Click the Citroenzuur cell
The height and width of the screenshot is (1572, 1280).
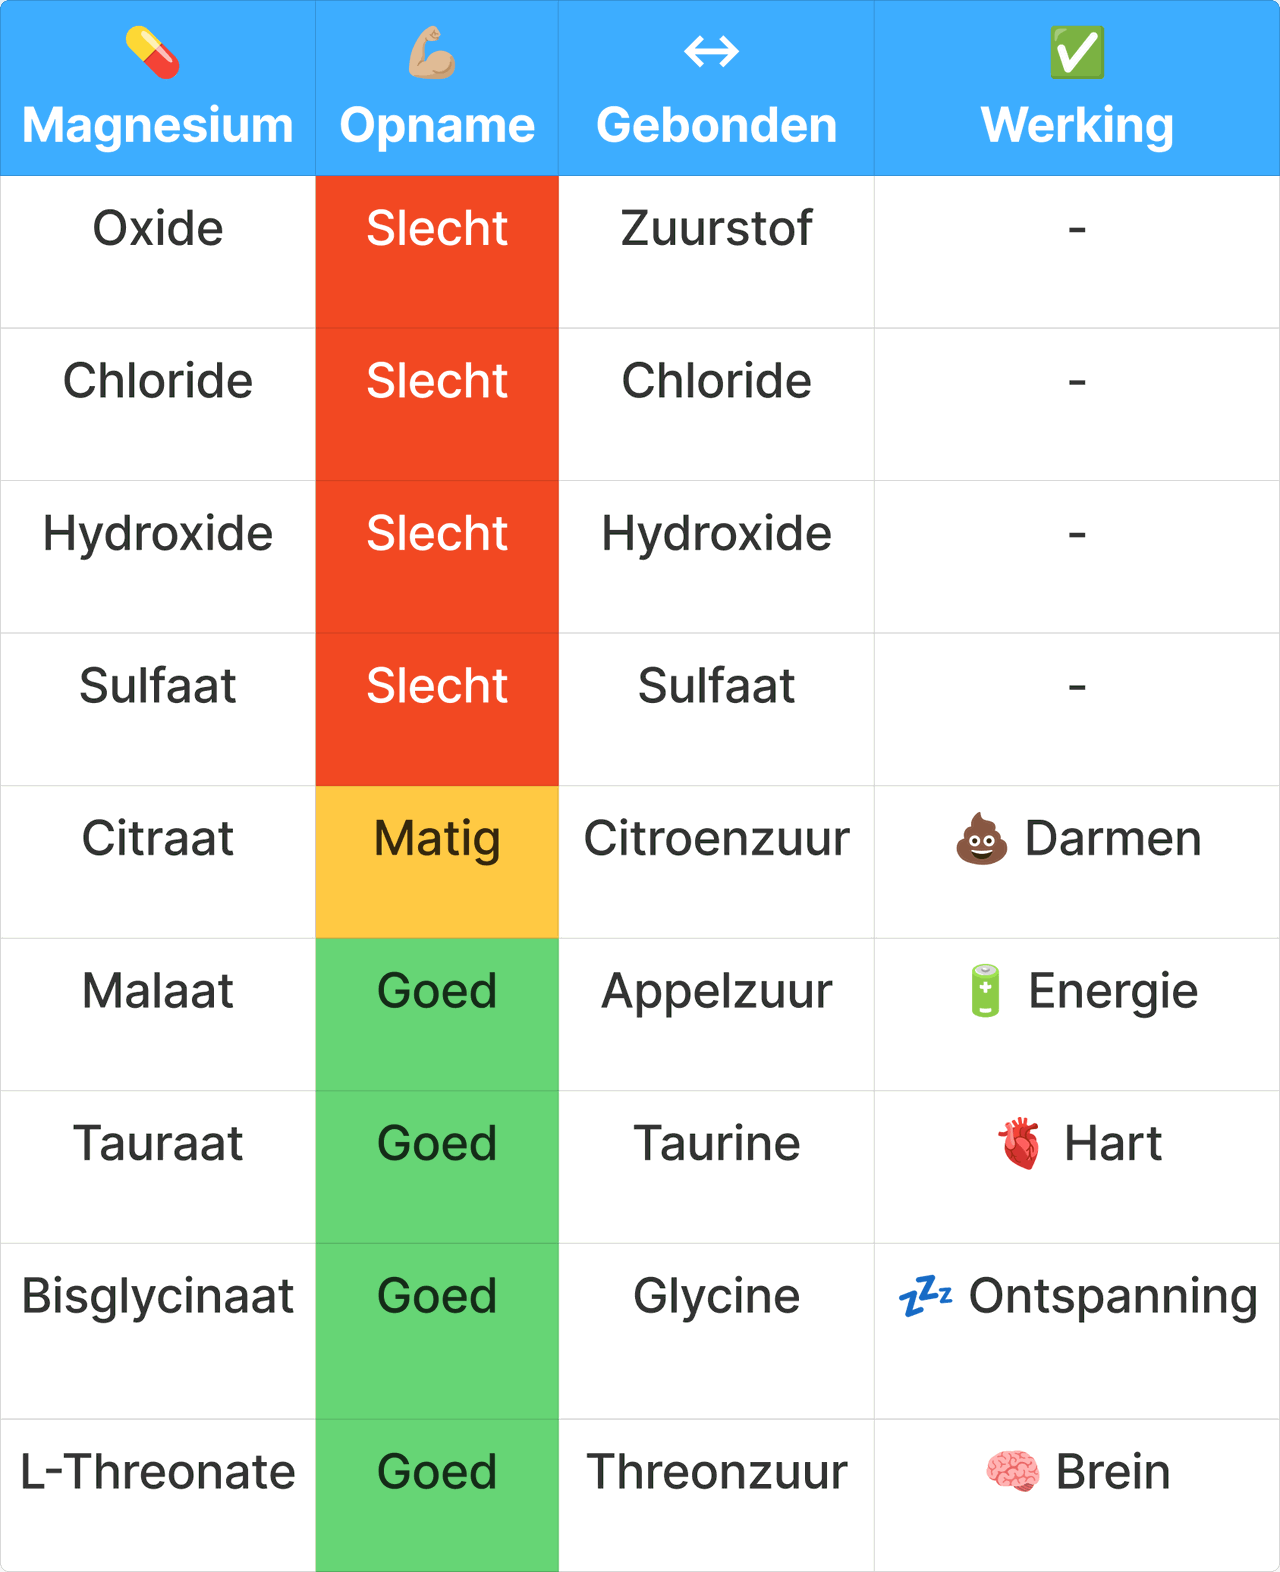tap(716, 839)
